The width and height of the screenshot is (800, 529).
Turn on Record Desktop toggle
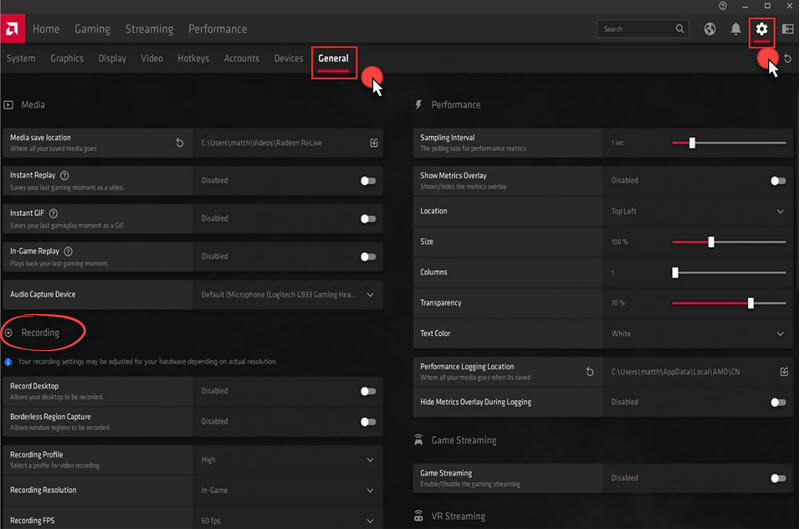pyautogui.click(x=368, y=391)
